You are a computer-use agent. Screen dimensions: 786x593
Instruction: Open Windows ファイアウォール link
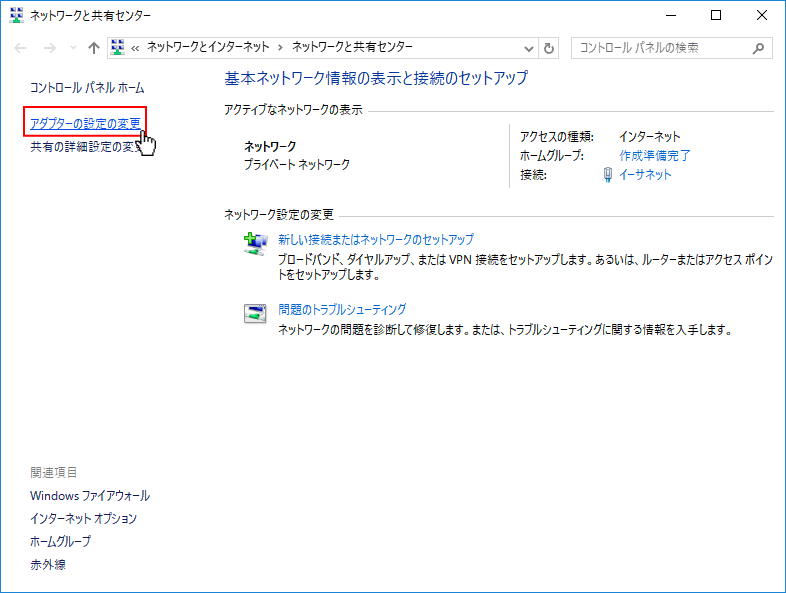click(x=90, y=495)
